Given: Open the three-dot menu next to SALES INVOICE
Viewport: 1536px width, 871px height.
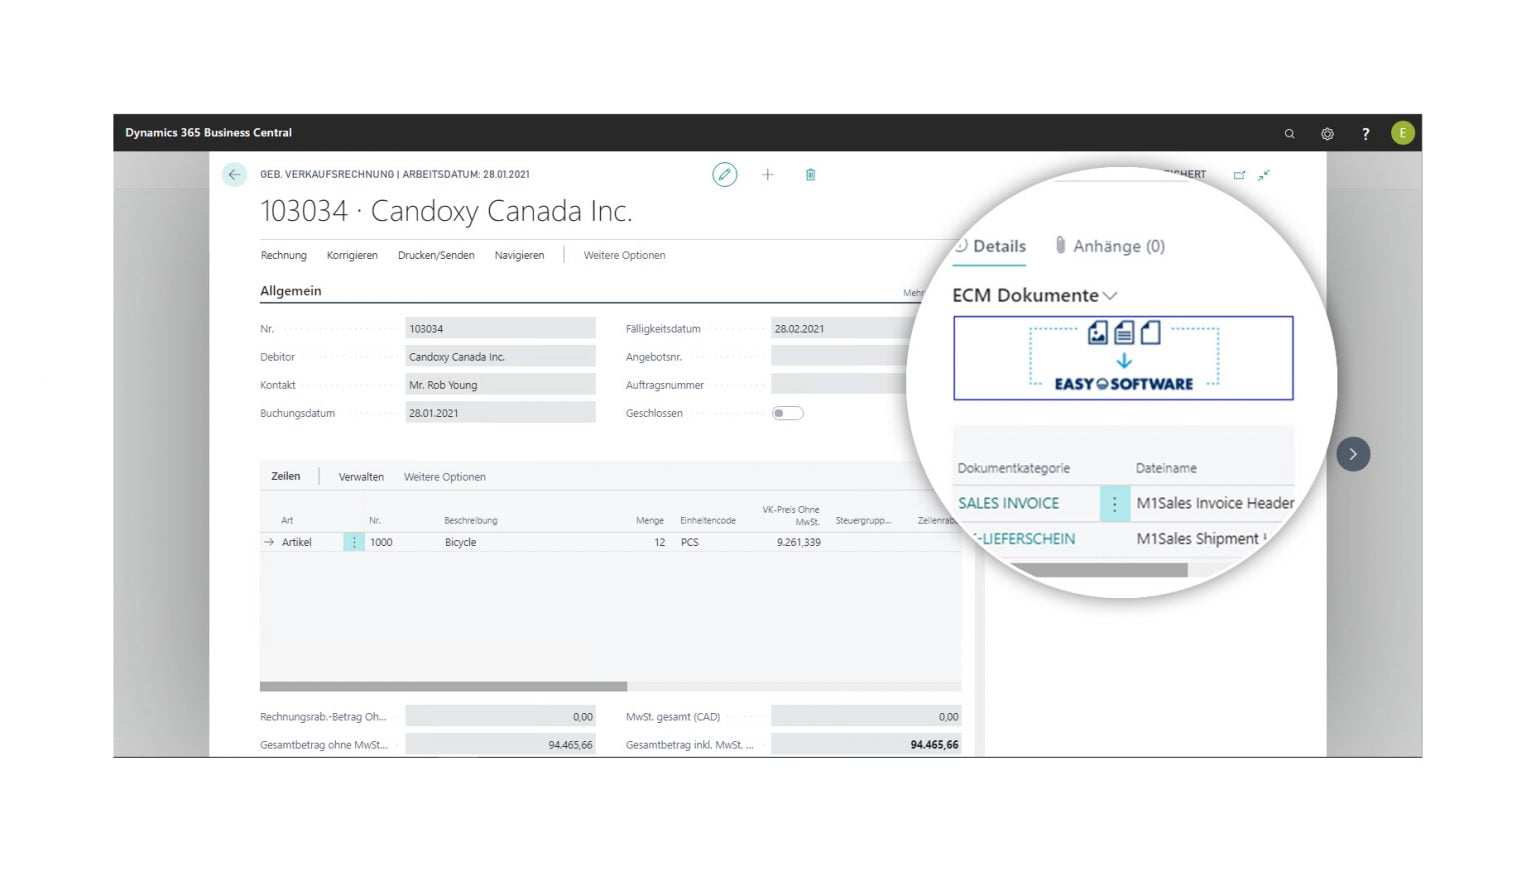Looking at the screenshot, I should coord(1115,503).
